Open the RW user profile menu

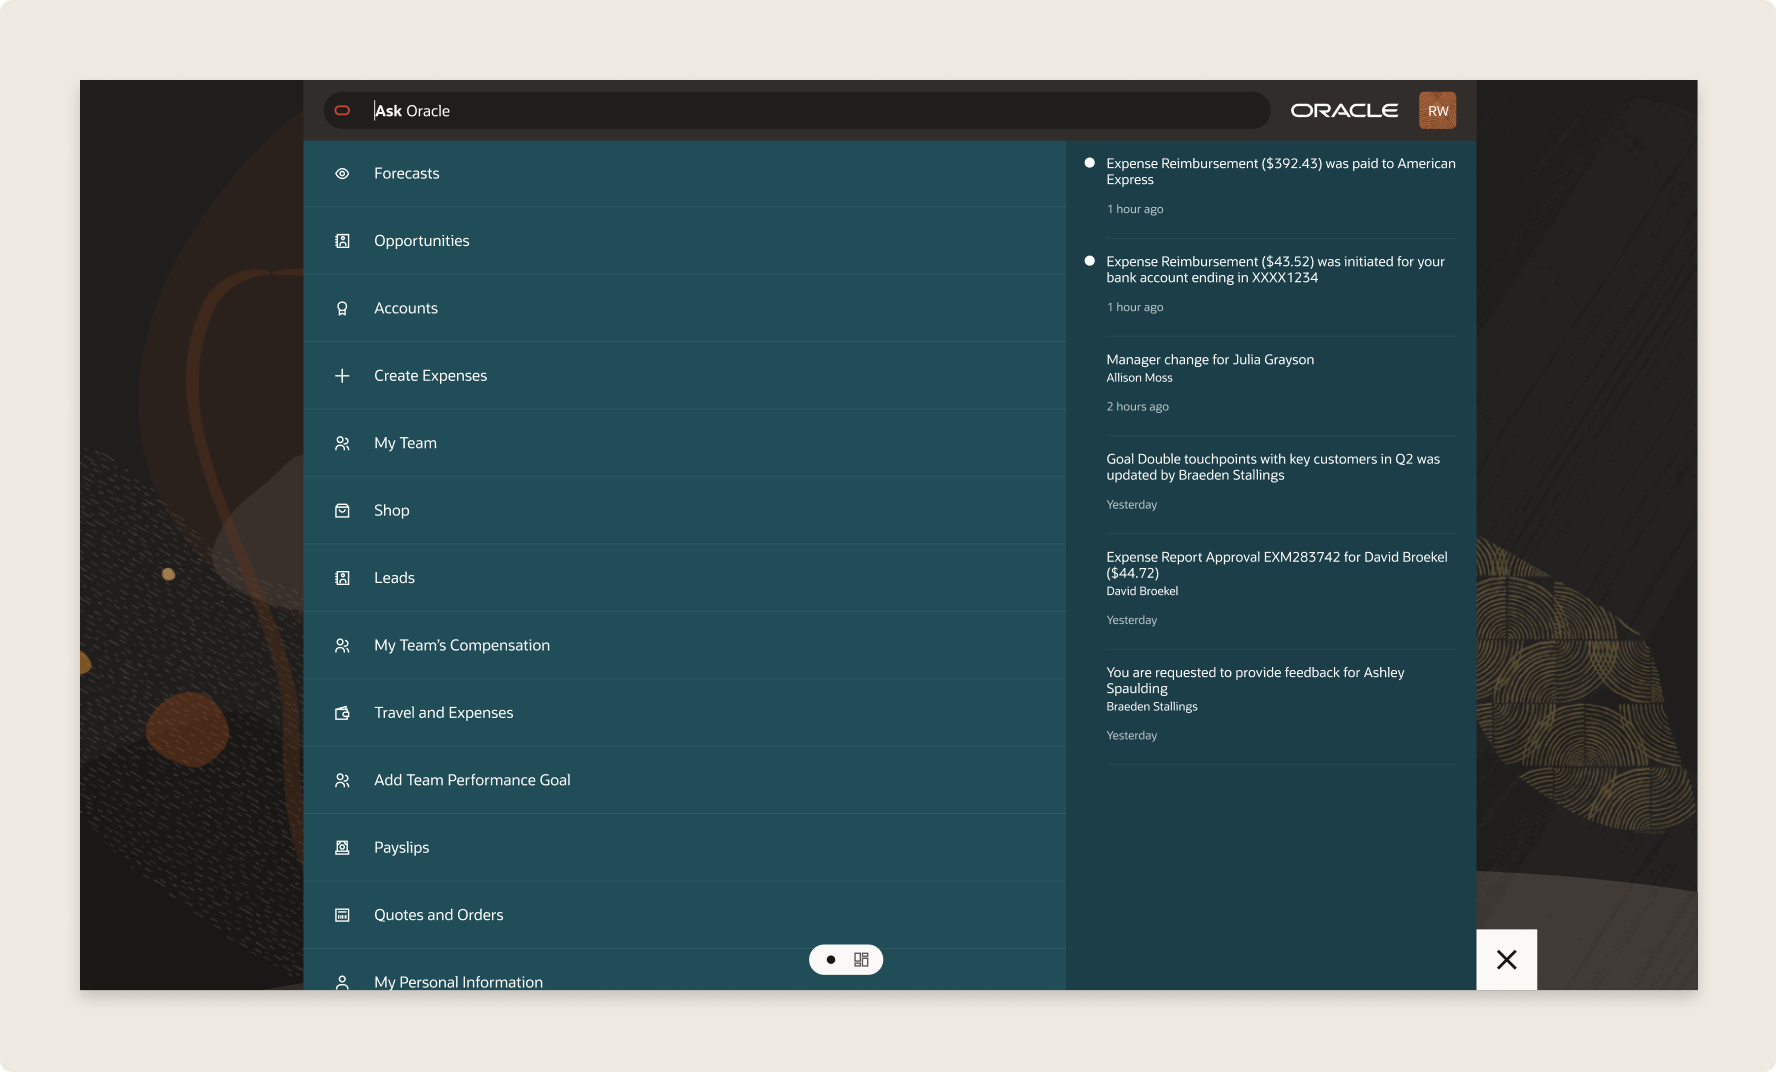(1437, 111)
